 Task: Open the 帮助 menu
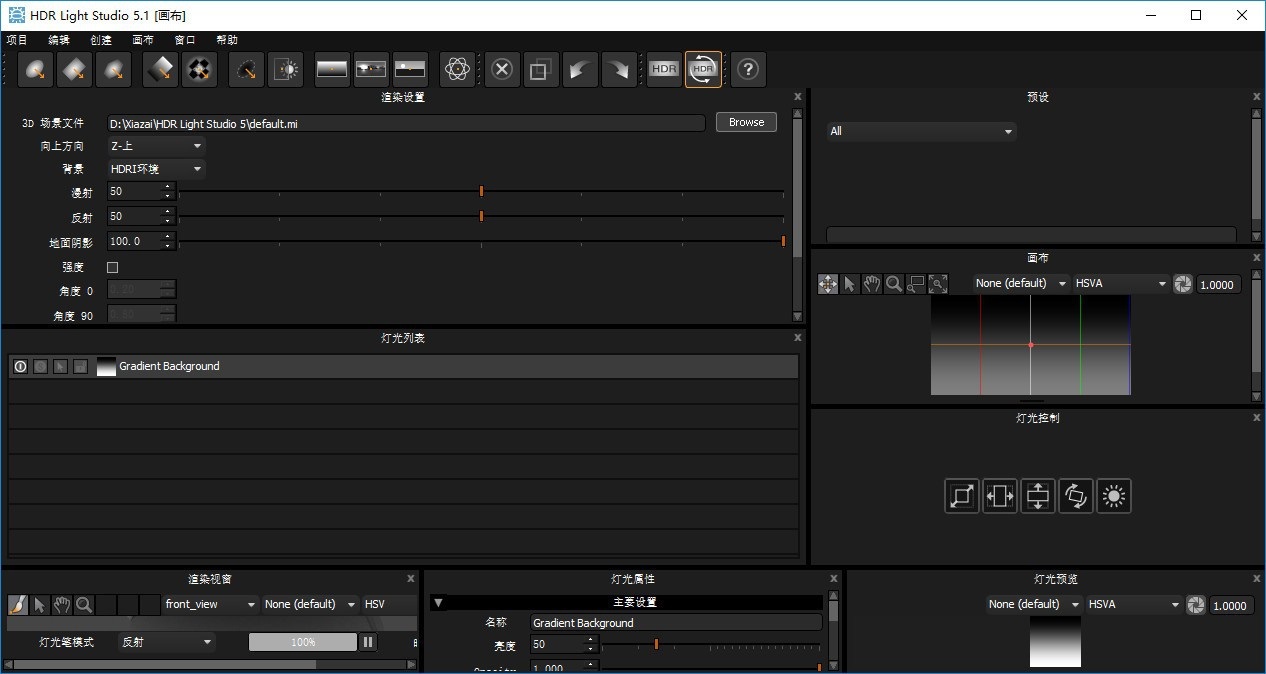(227, 40)
